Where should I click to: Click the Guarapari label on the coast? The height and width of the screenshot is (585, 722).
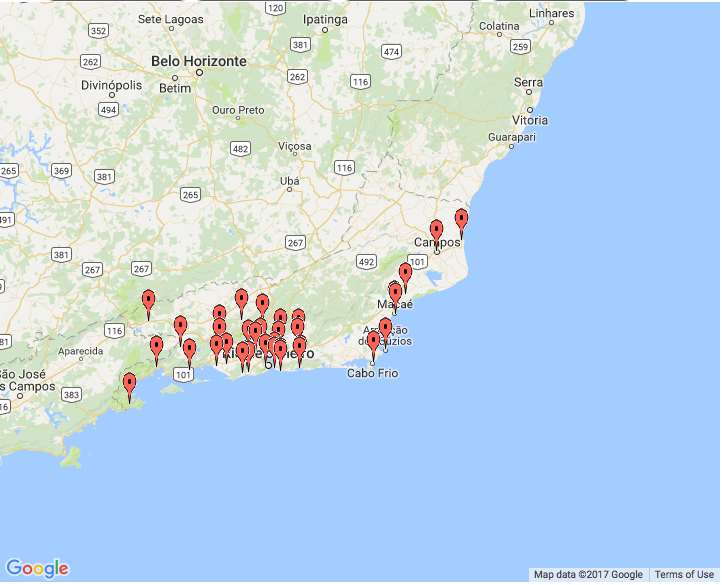point(512,137)
